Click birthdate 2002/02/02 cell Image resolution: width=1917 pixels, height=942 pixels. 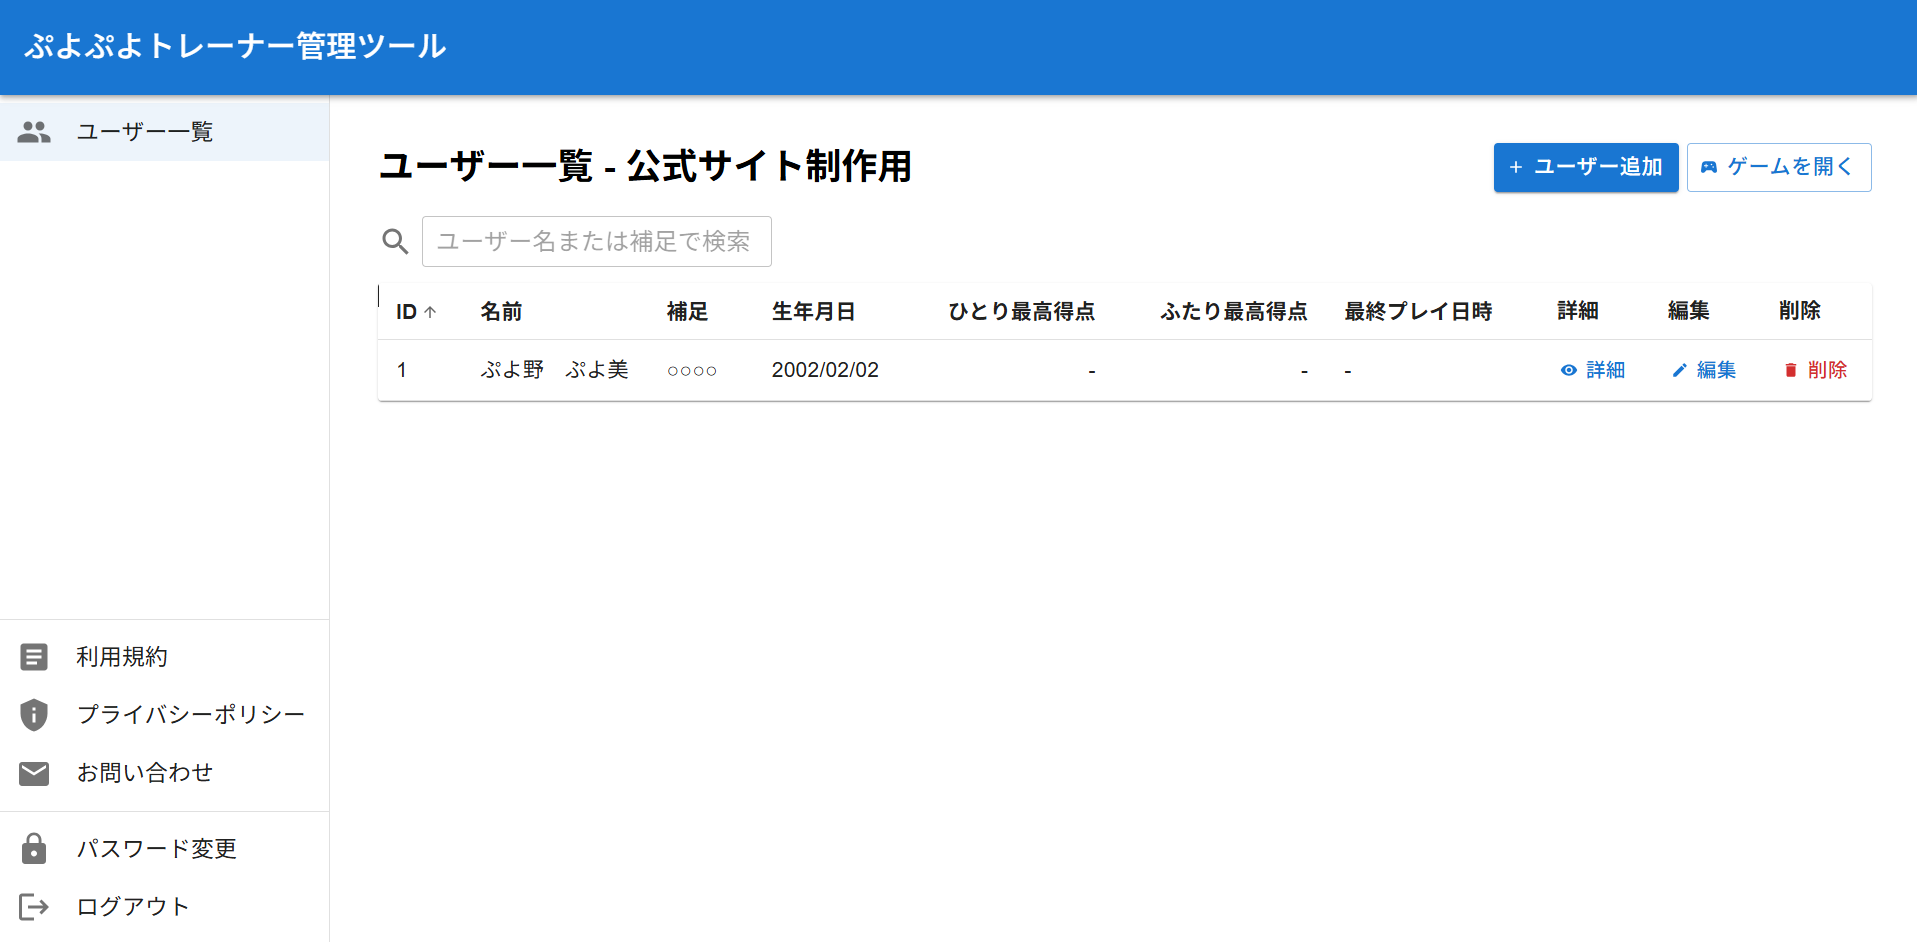825,370
